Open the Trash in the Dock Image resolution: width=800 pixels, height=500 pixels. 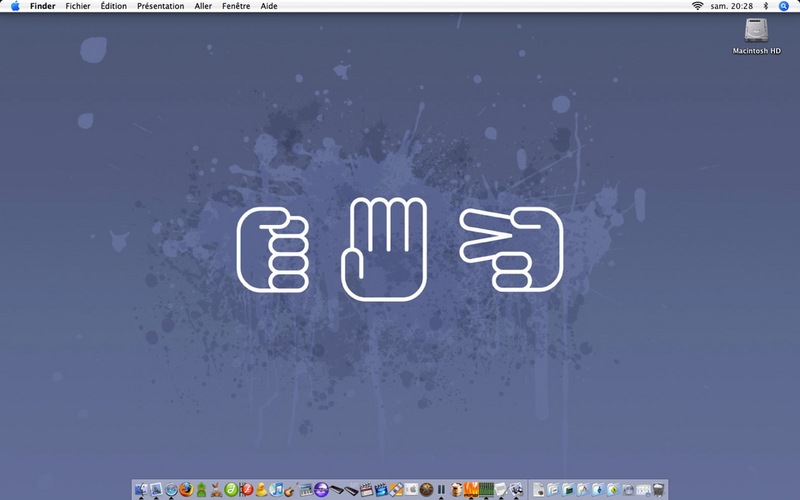[x=659, y=490]
